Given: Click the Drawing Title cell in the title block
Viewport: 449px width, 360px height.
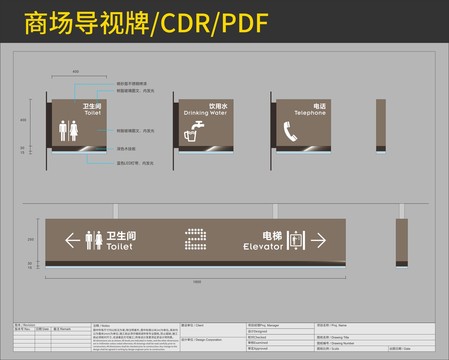Looking at the screenshot, I should point(375,337).
